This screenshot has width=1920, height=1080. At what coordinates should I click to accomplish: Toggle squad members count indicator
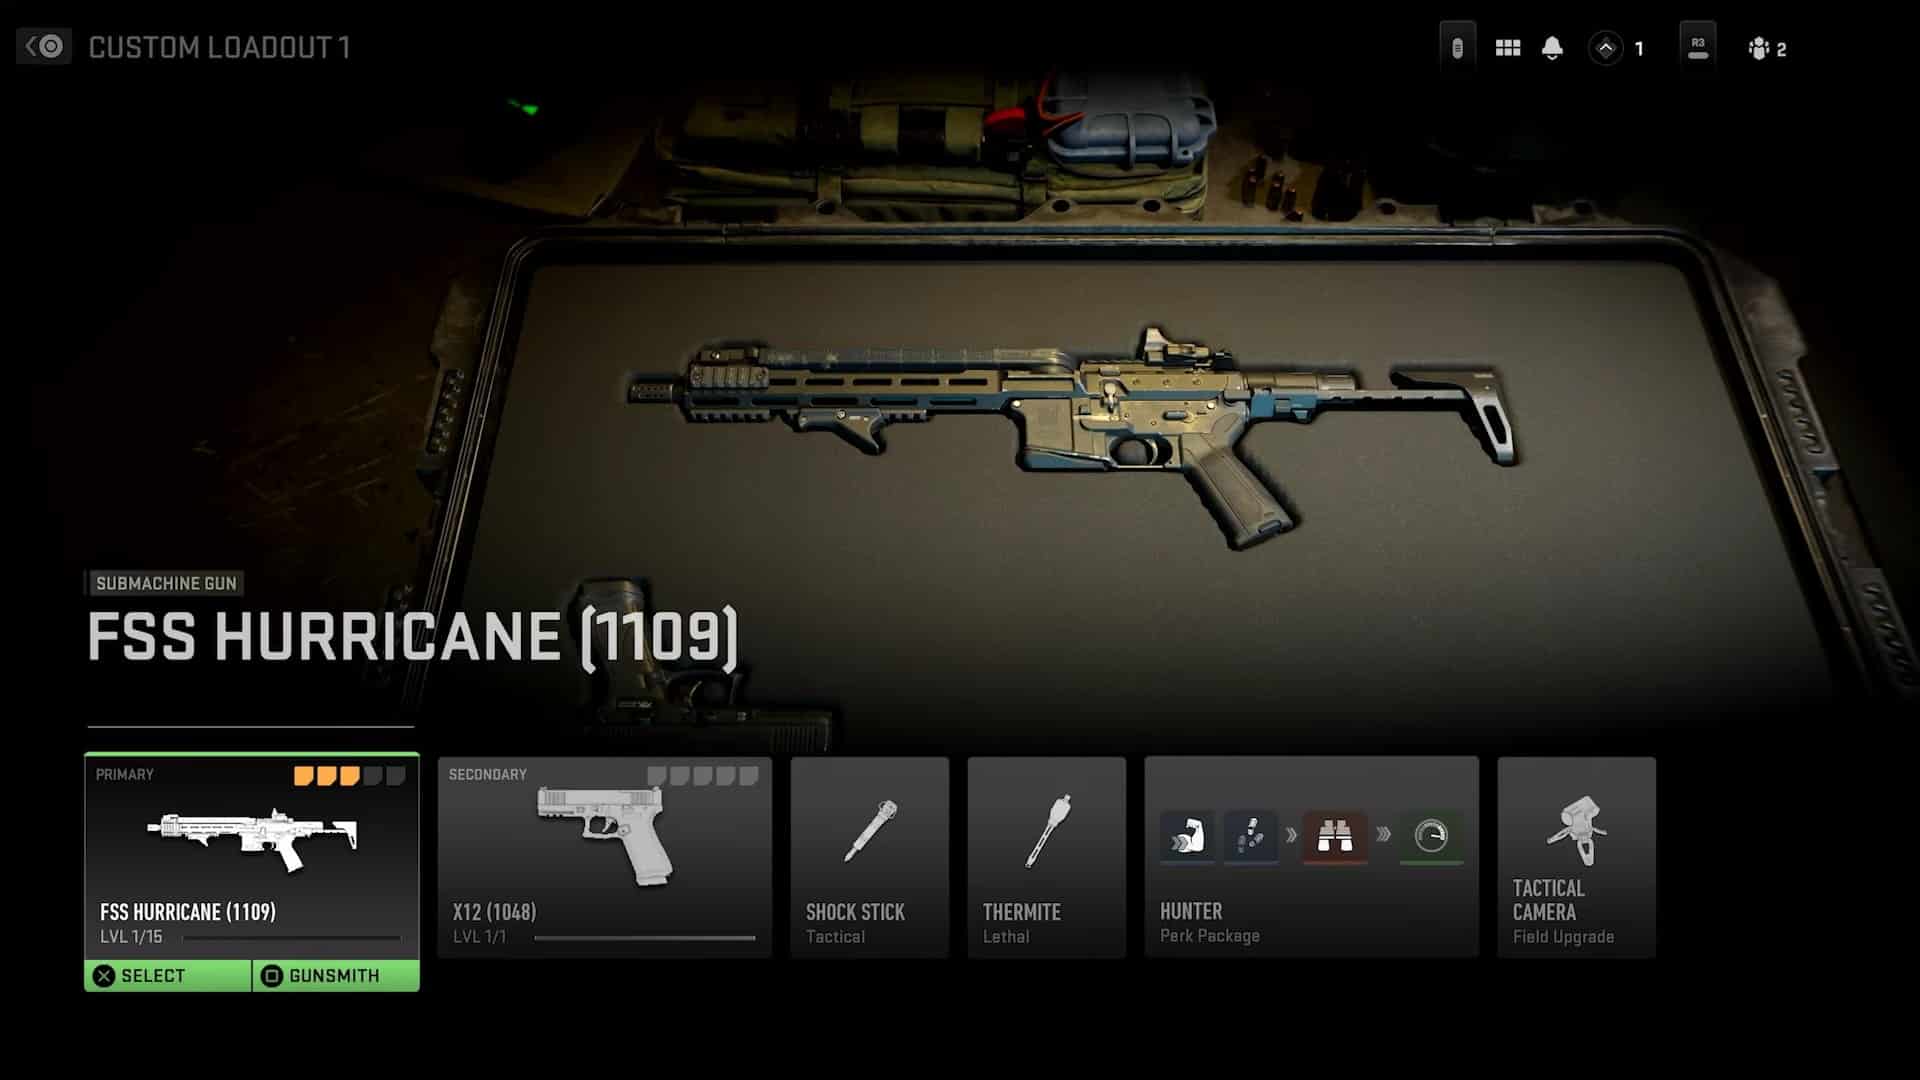(1768, 47)
